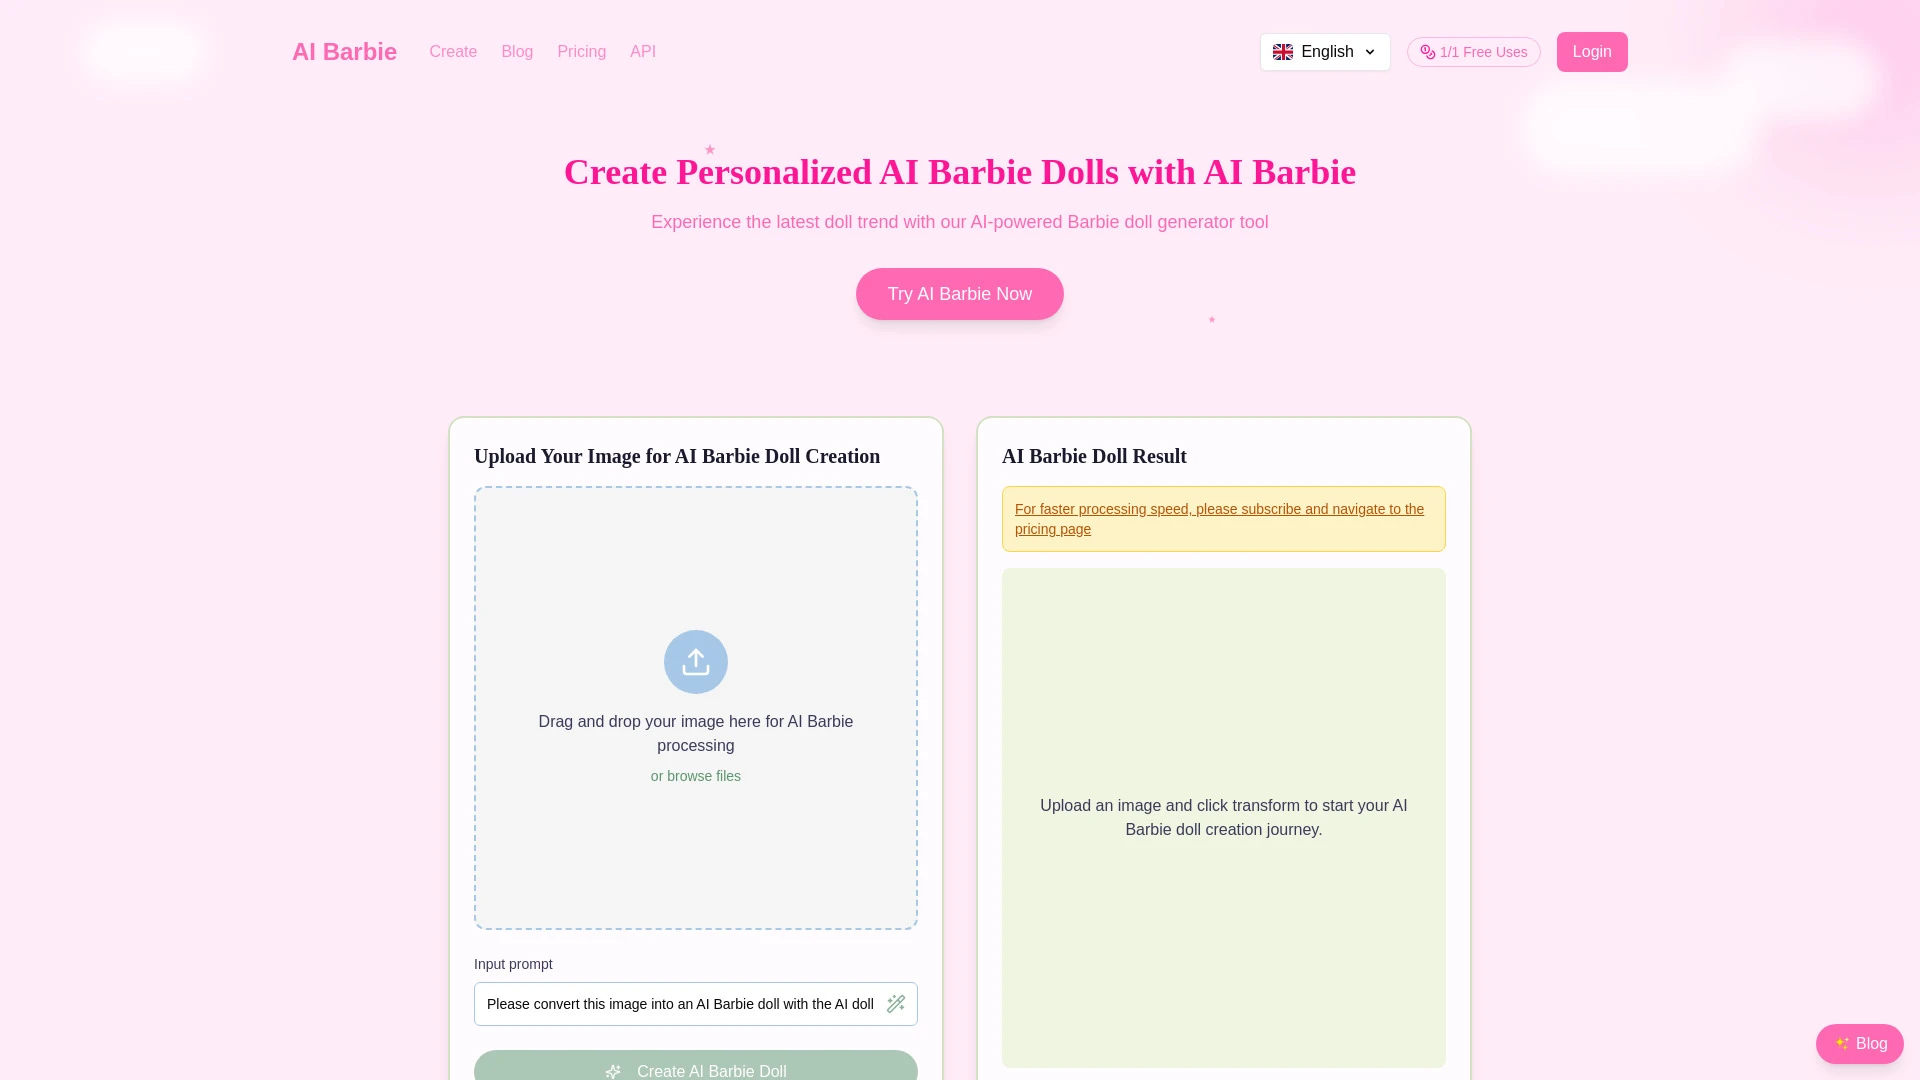The image size is (1920, 1080).
Task: Click the upload cloud icon
Action: 695,661
